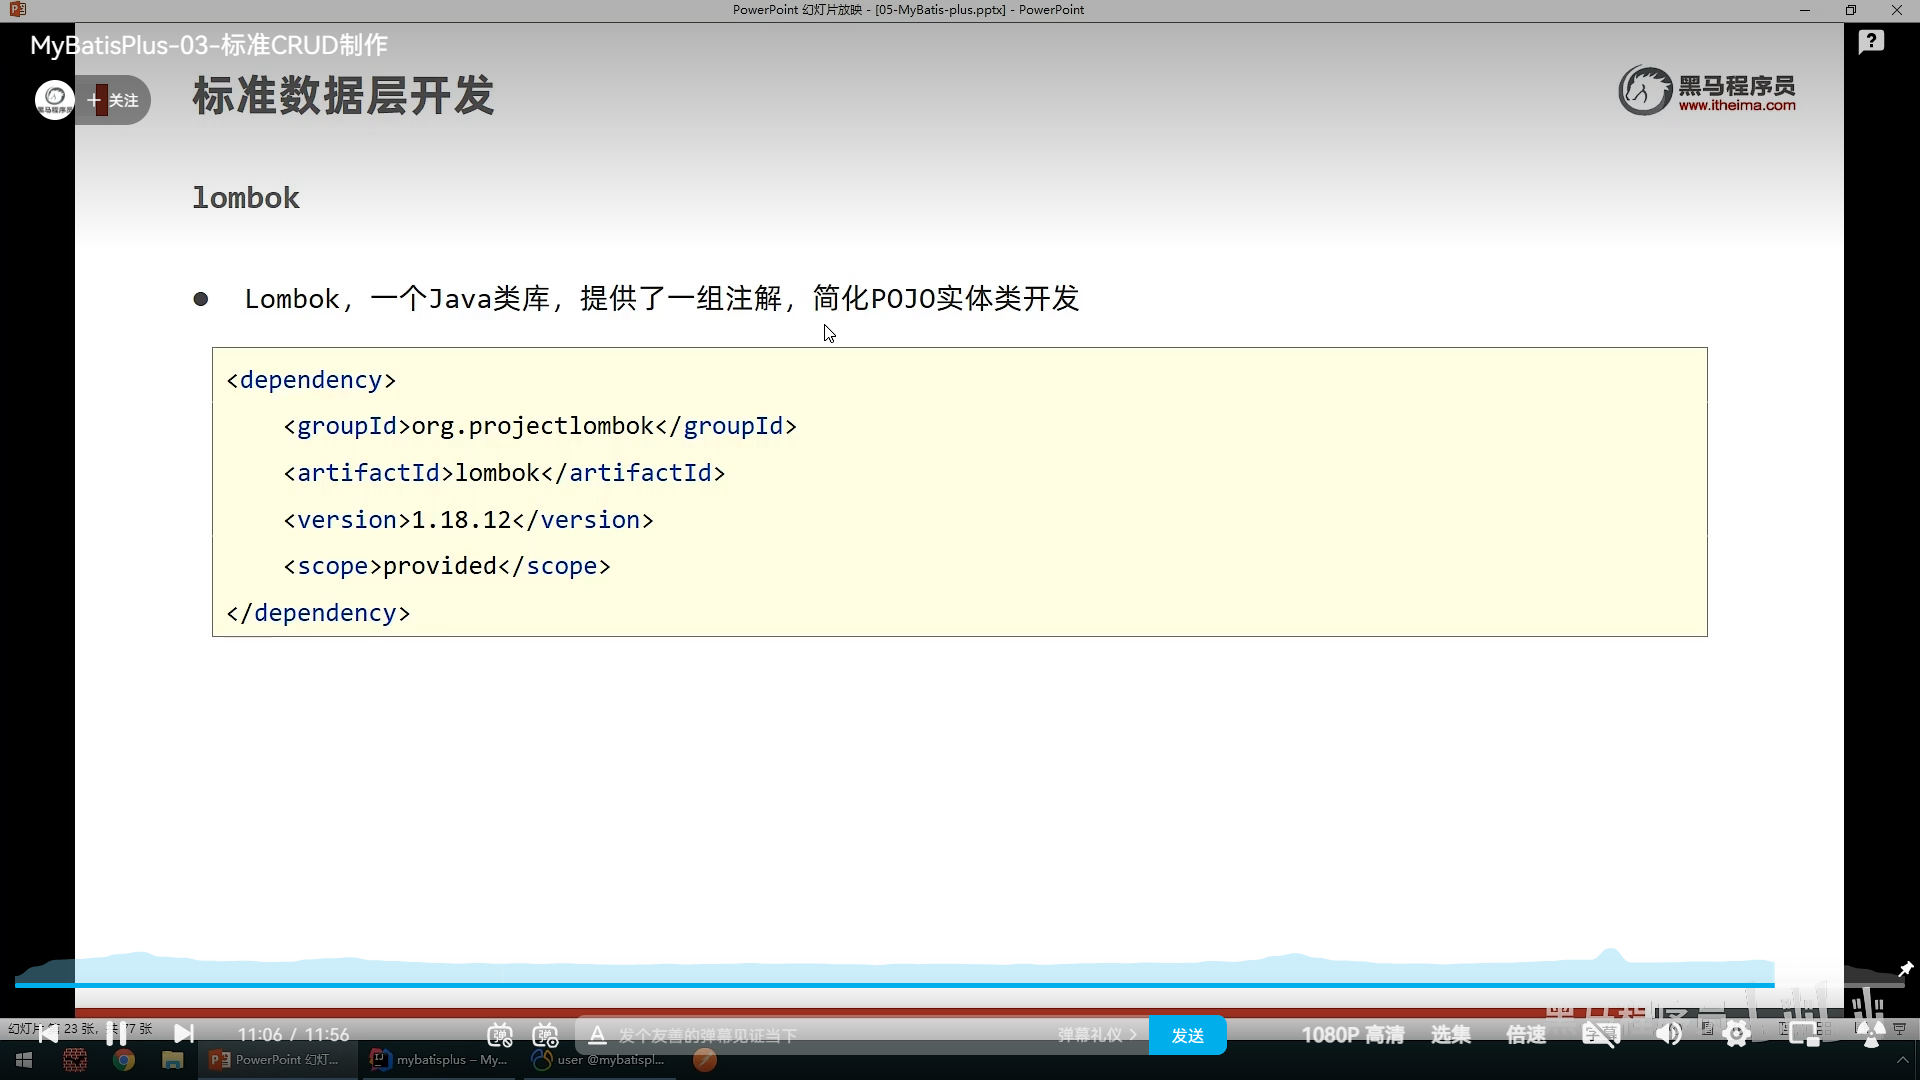Viewport: 1920px width, 1080px height.
Task: Open the 1080P 高清 quality dropdown
Action: pyautogui.click(x=1352, y=1035)
